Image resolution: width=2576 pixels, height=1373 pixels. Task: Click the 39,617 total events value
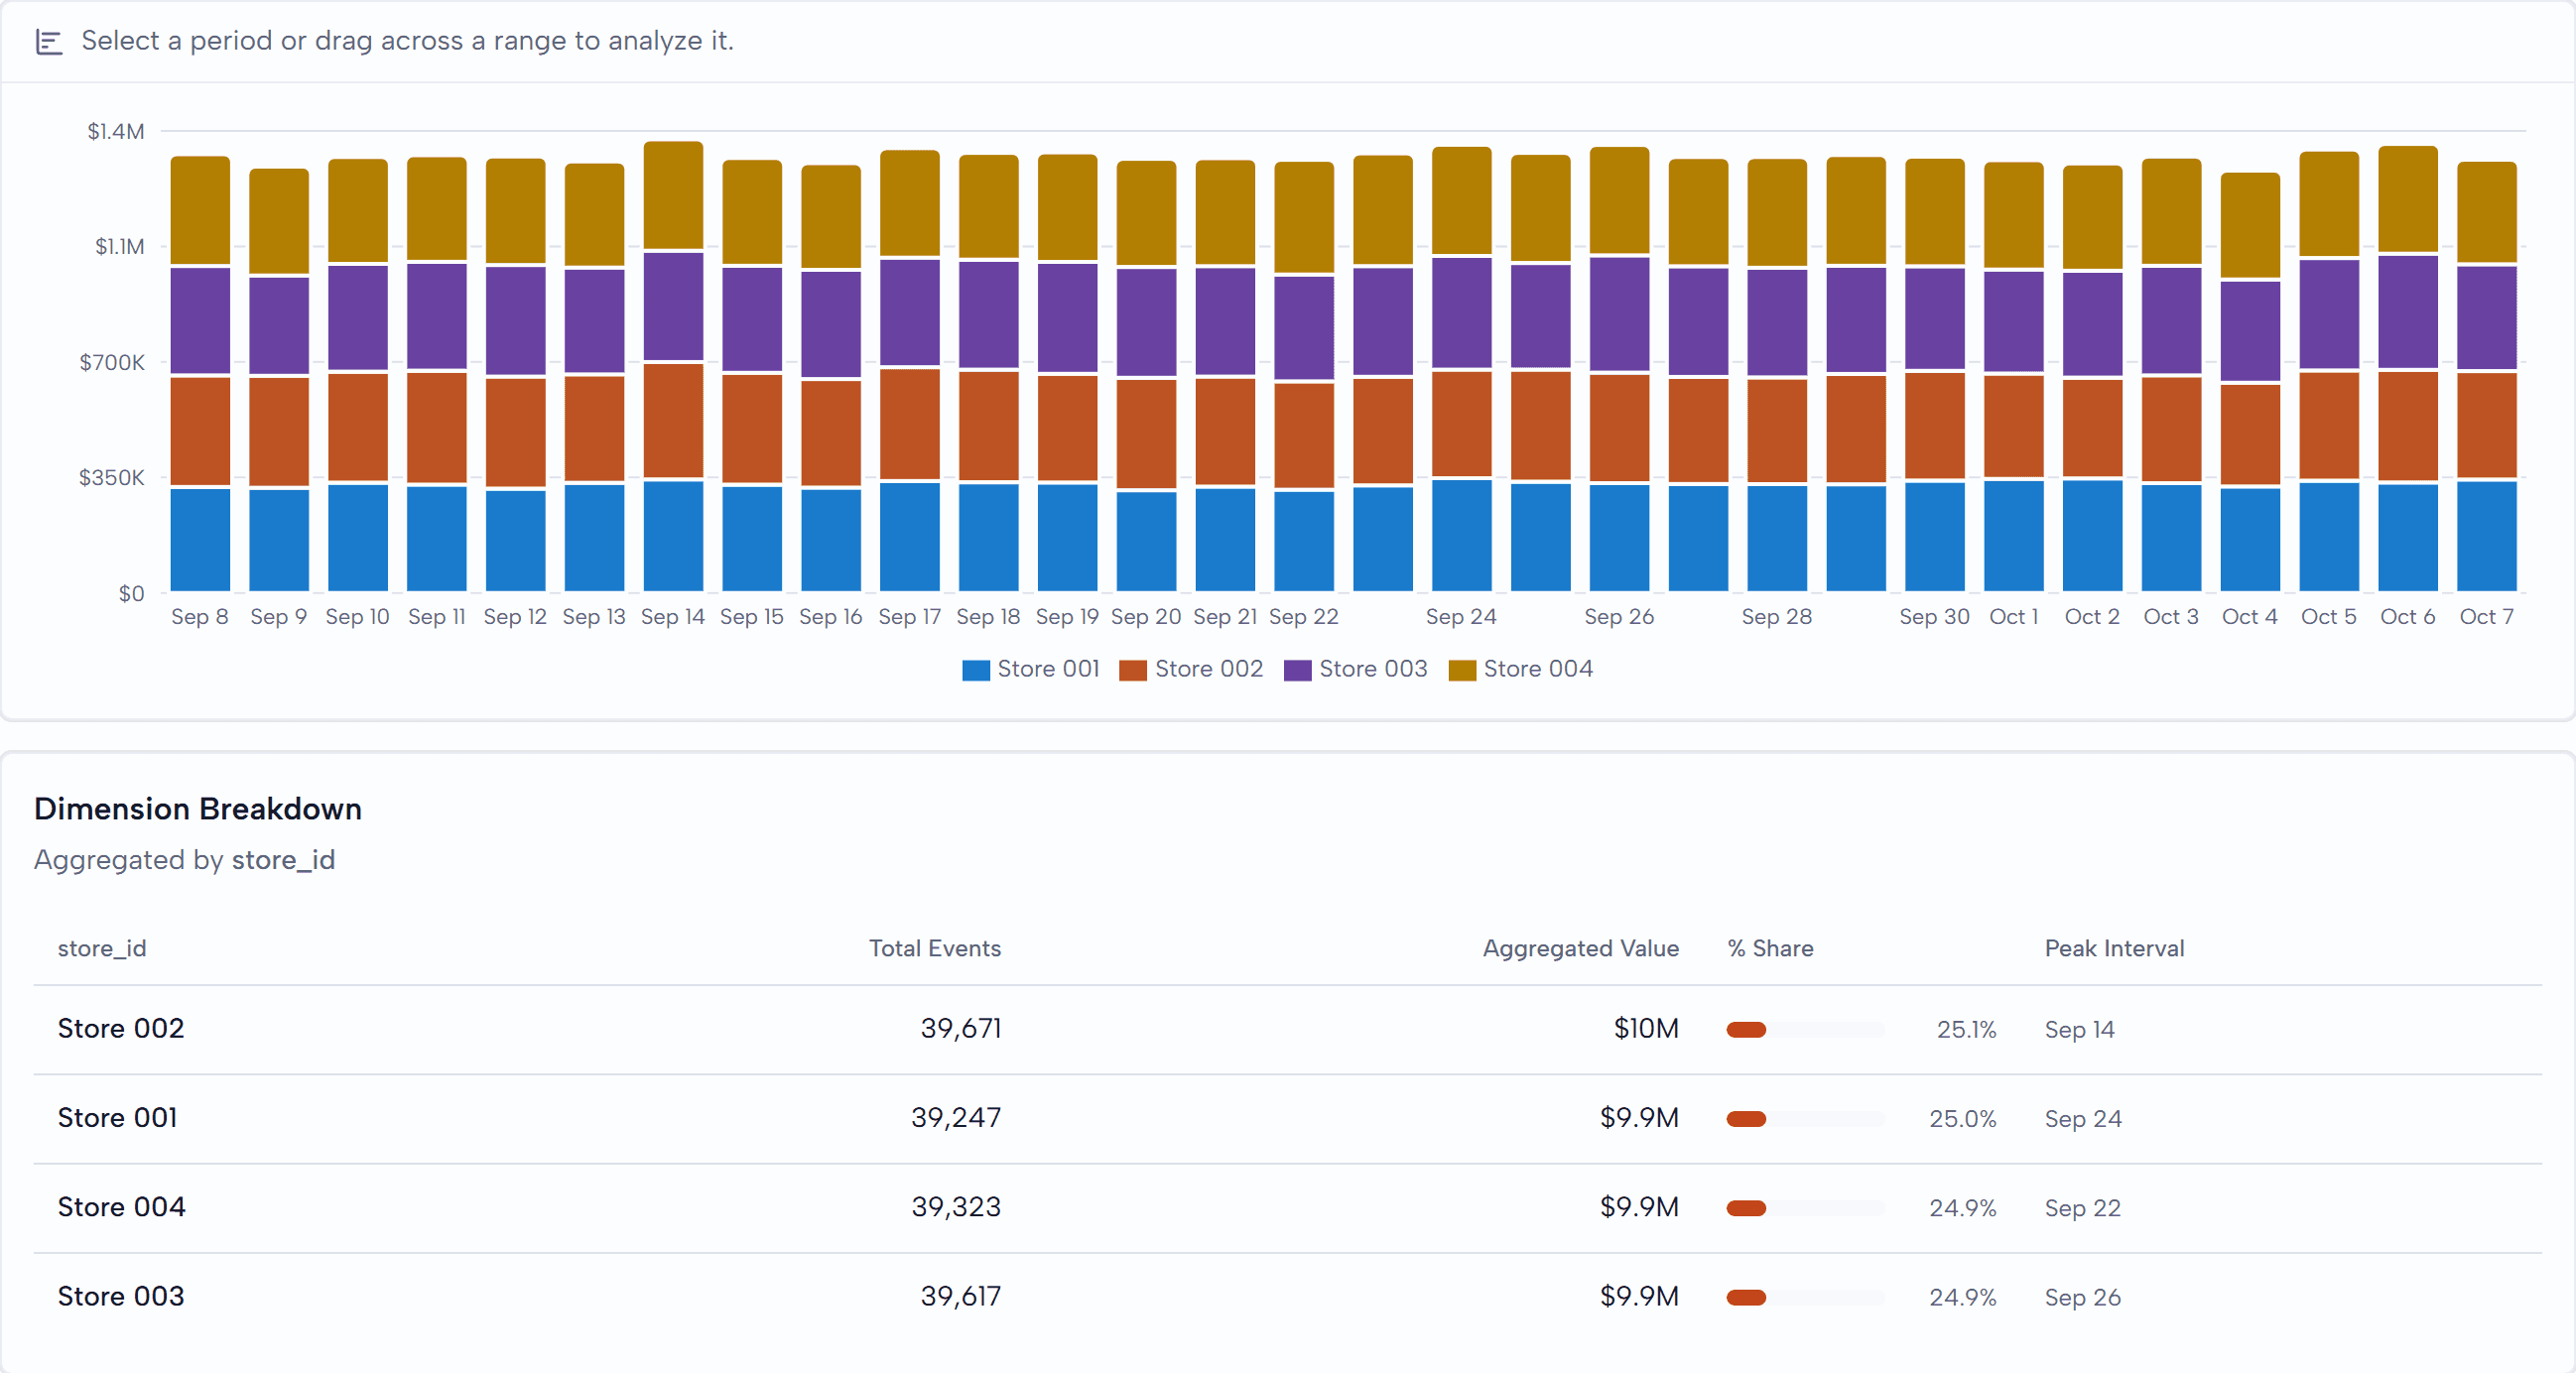(960, 1297)
